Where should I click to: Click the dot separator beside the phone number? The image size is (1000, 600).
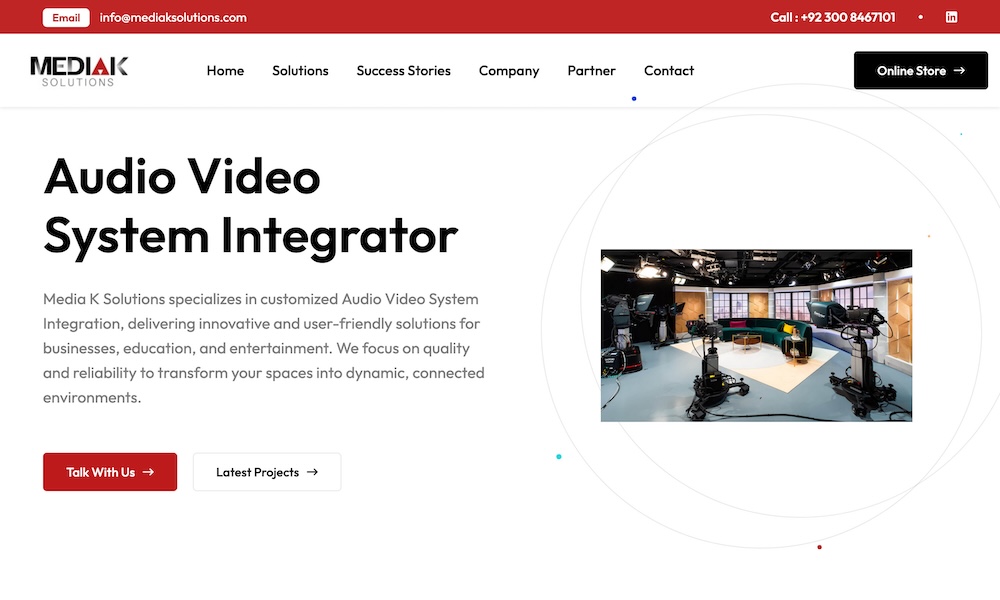919,17
